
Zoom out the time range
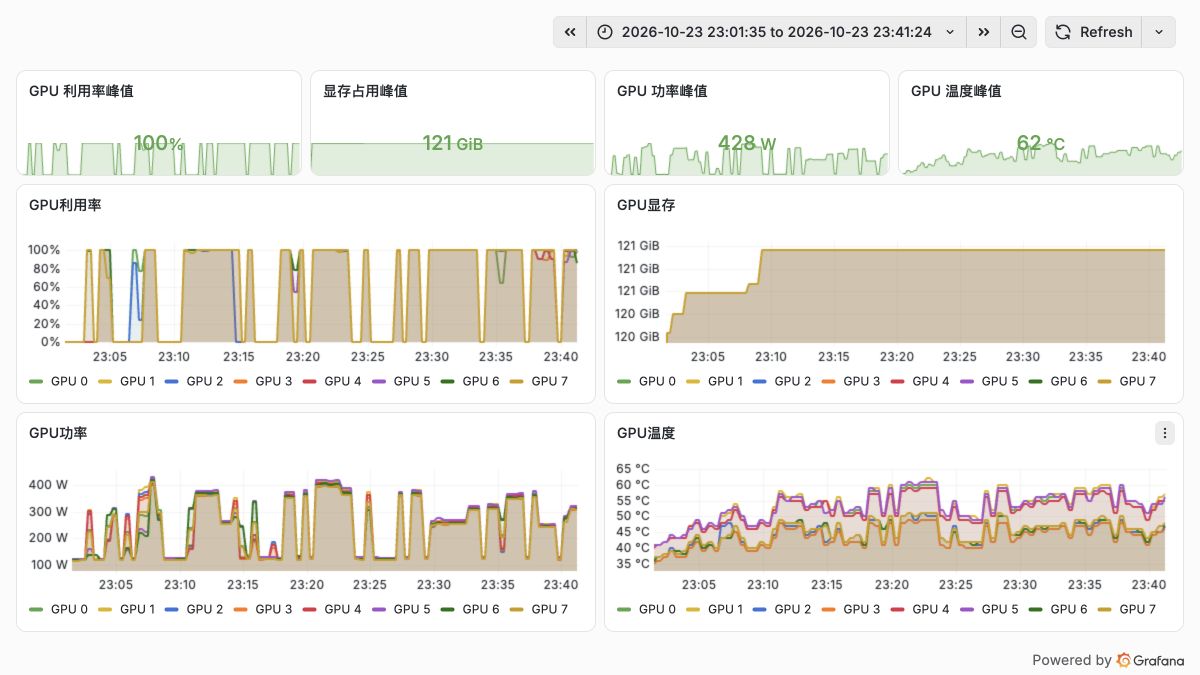(1018, 32)
